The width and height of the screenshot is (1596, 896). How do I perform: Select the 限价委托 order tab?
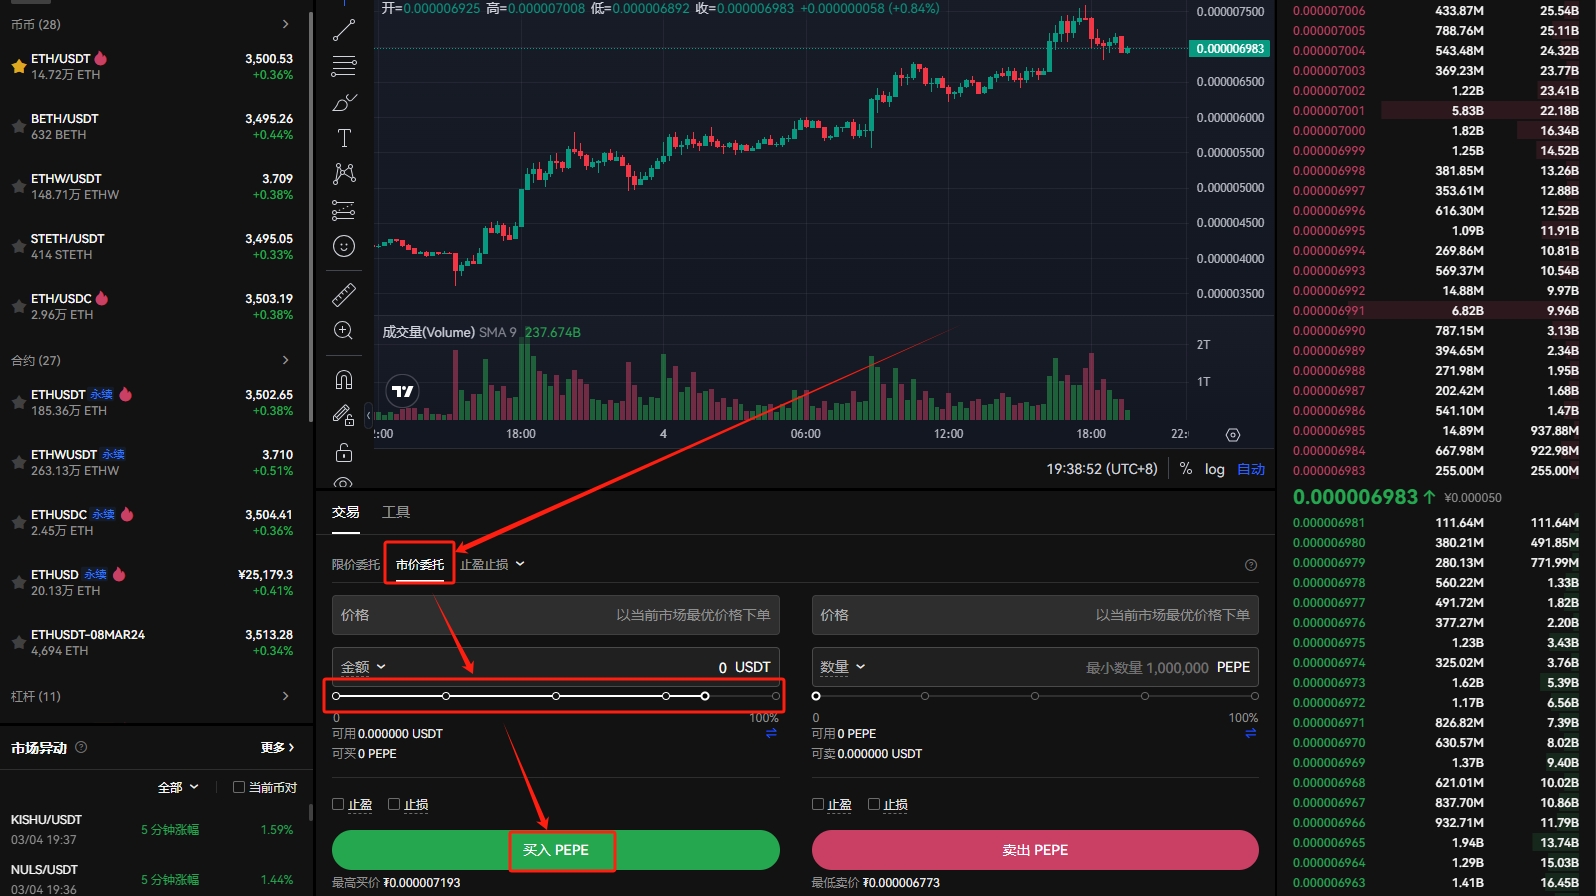(x=356, y=565)
